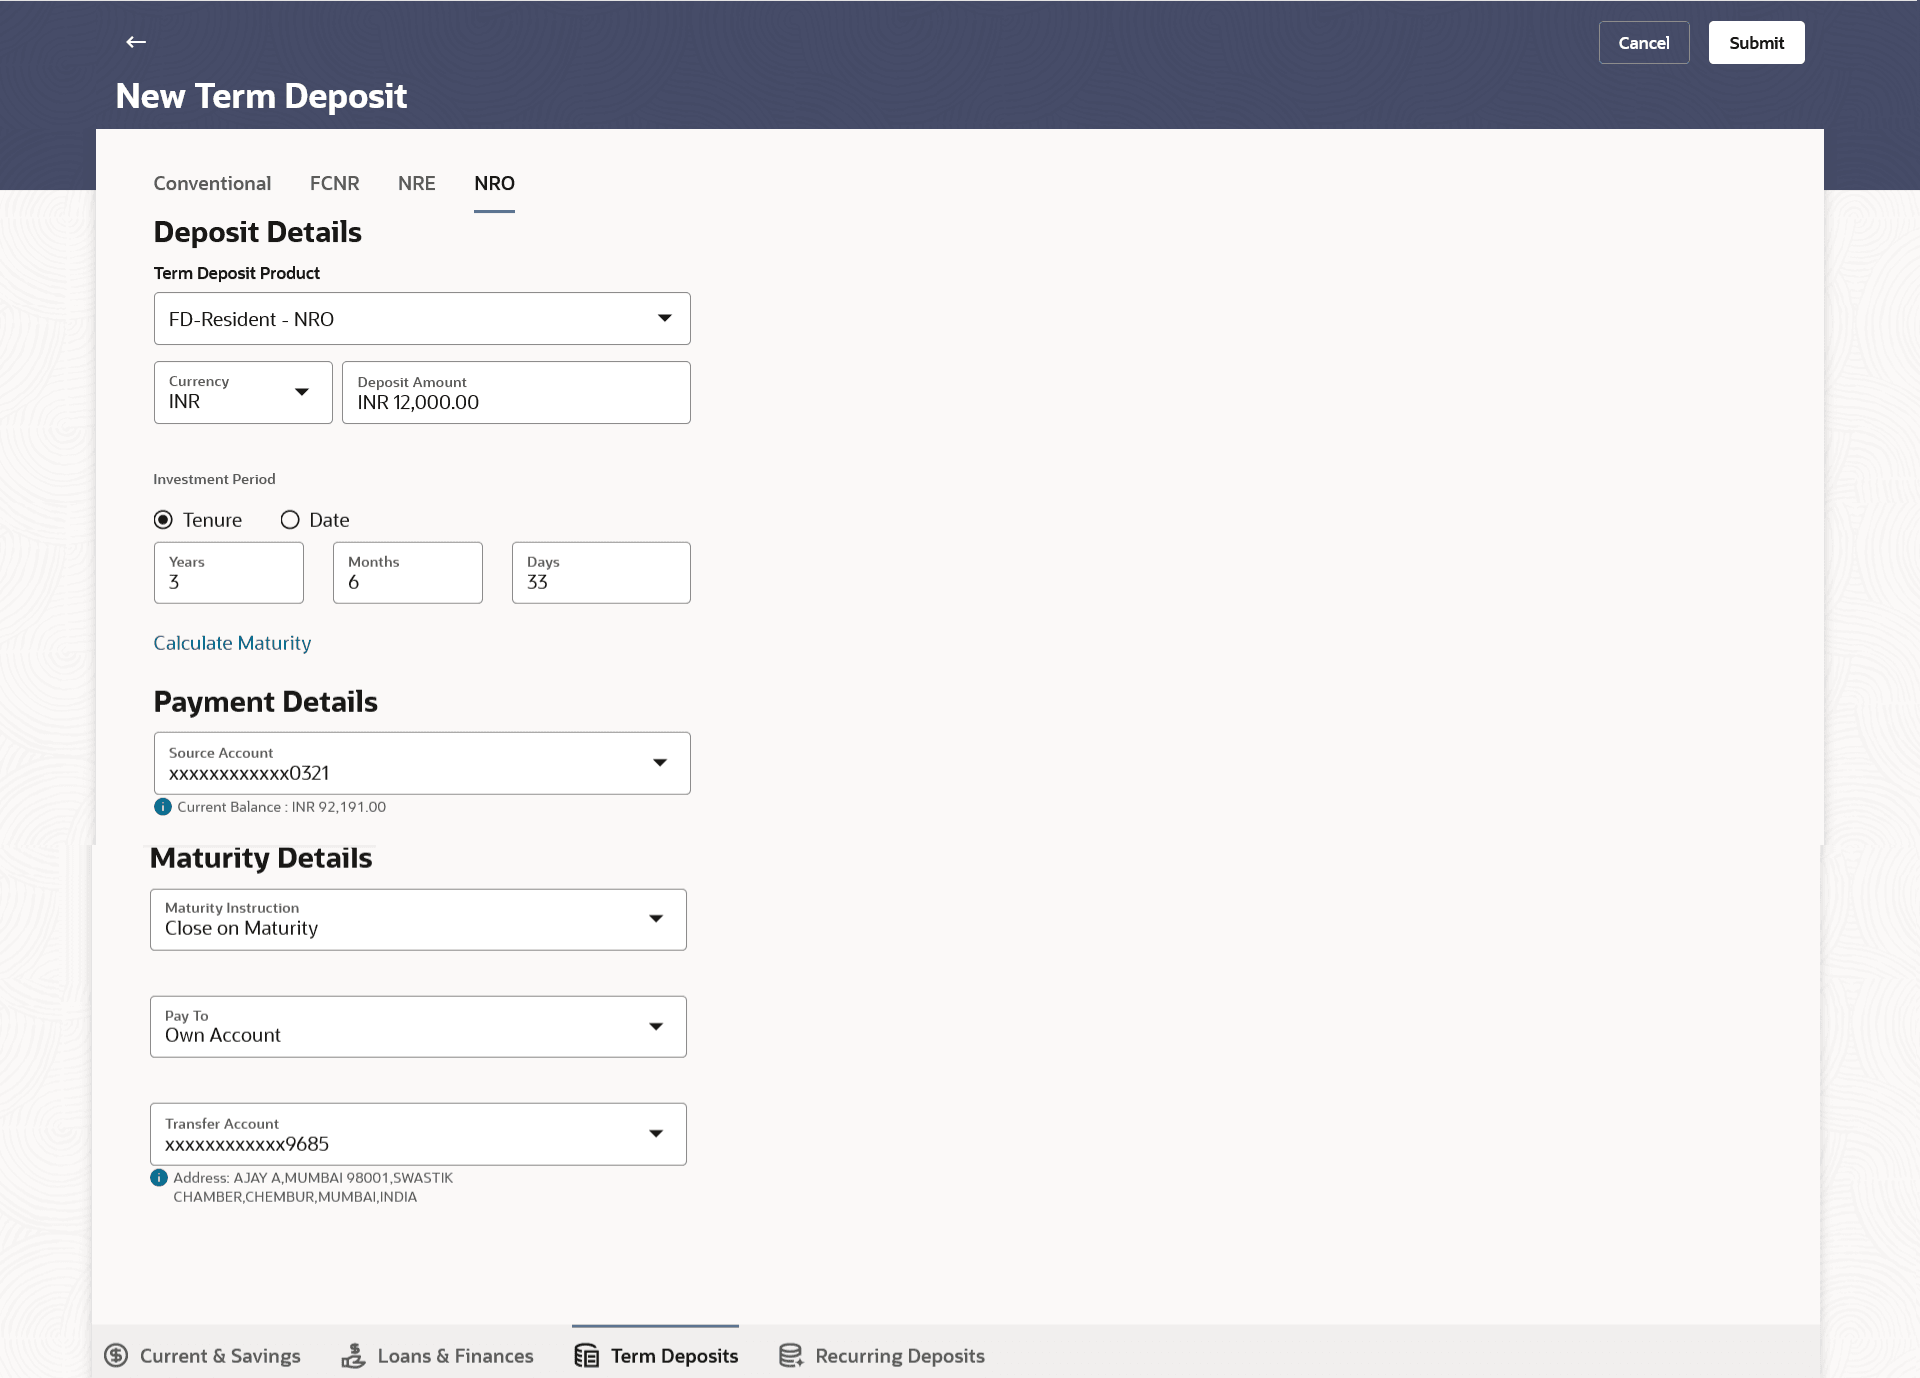Expand the Currency dropdown
This screenshot has width=1920, height=1378.
point(243,393)
